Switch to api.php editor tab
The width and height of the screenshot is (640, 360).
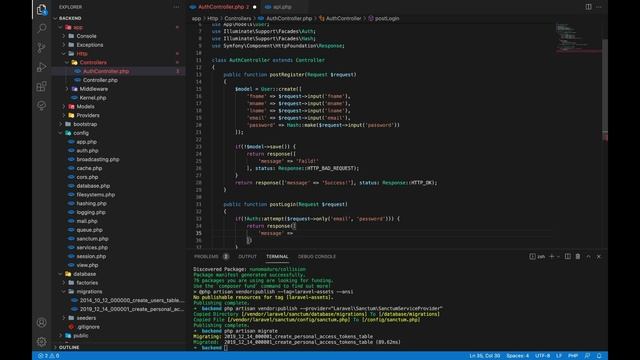pyautogui.click(x=282, y=7)
